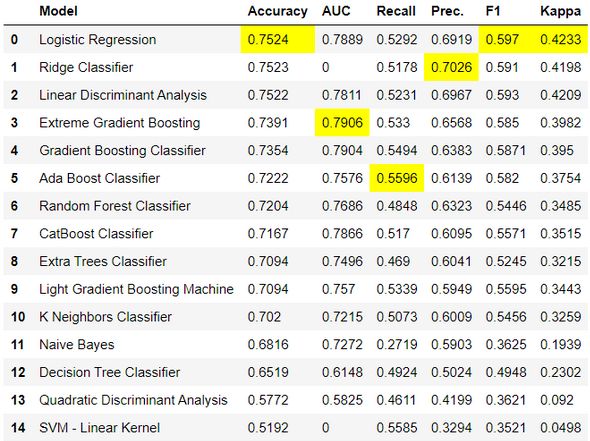590x441 pixels.
Task: Select the Ridge Classifier row label
Action: point(86,67)
